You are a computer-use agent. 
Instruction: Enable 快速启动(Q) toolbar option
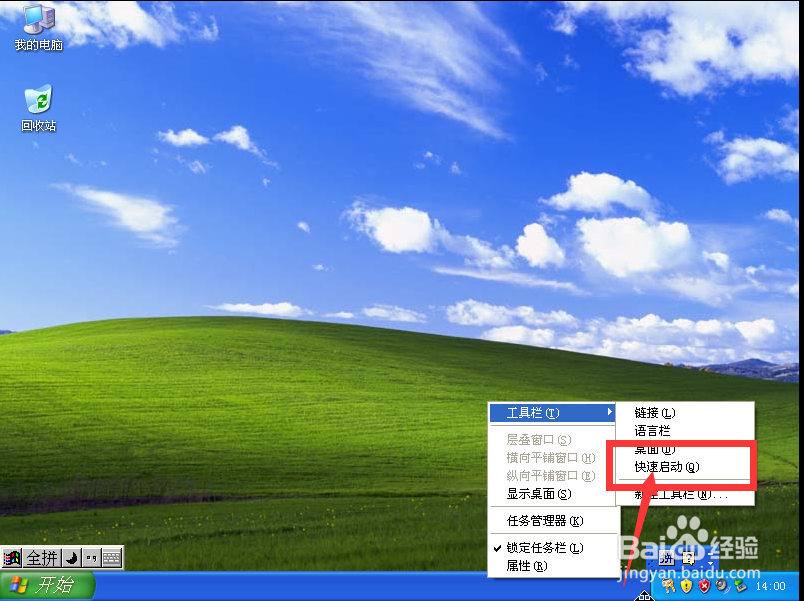pyautogui.click(x=685, y=467)
